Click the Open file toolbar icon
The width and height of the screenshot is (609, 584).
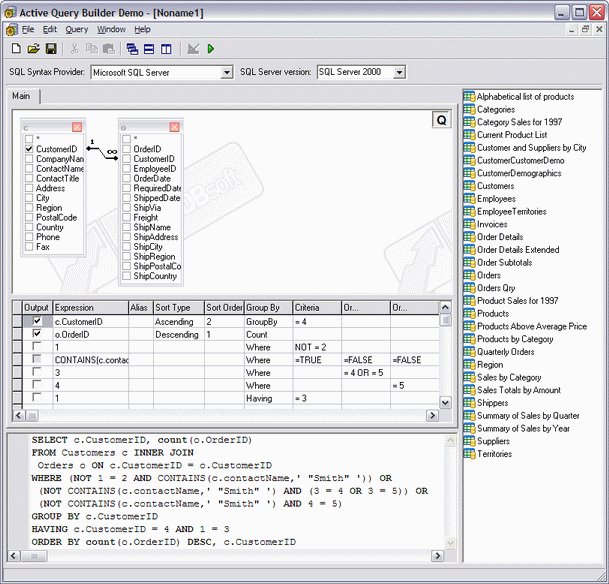(x=34, y=49)
